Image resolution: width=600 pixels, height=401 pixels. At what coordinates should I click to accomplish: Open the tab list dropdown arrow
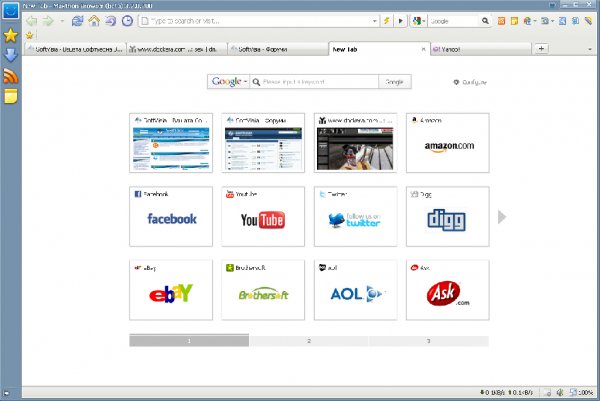click(590, 49)
